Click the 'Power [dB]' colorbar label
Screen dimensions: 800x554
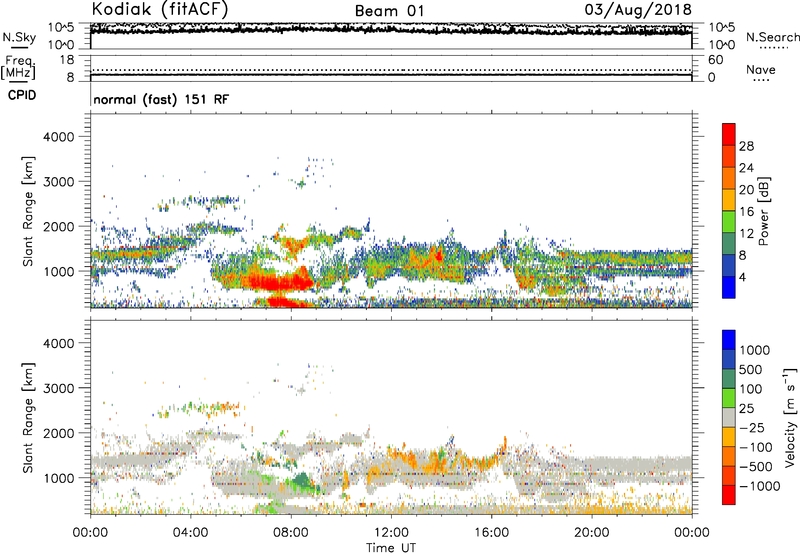pyautogui.click(x=763, y=211)
